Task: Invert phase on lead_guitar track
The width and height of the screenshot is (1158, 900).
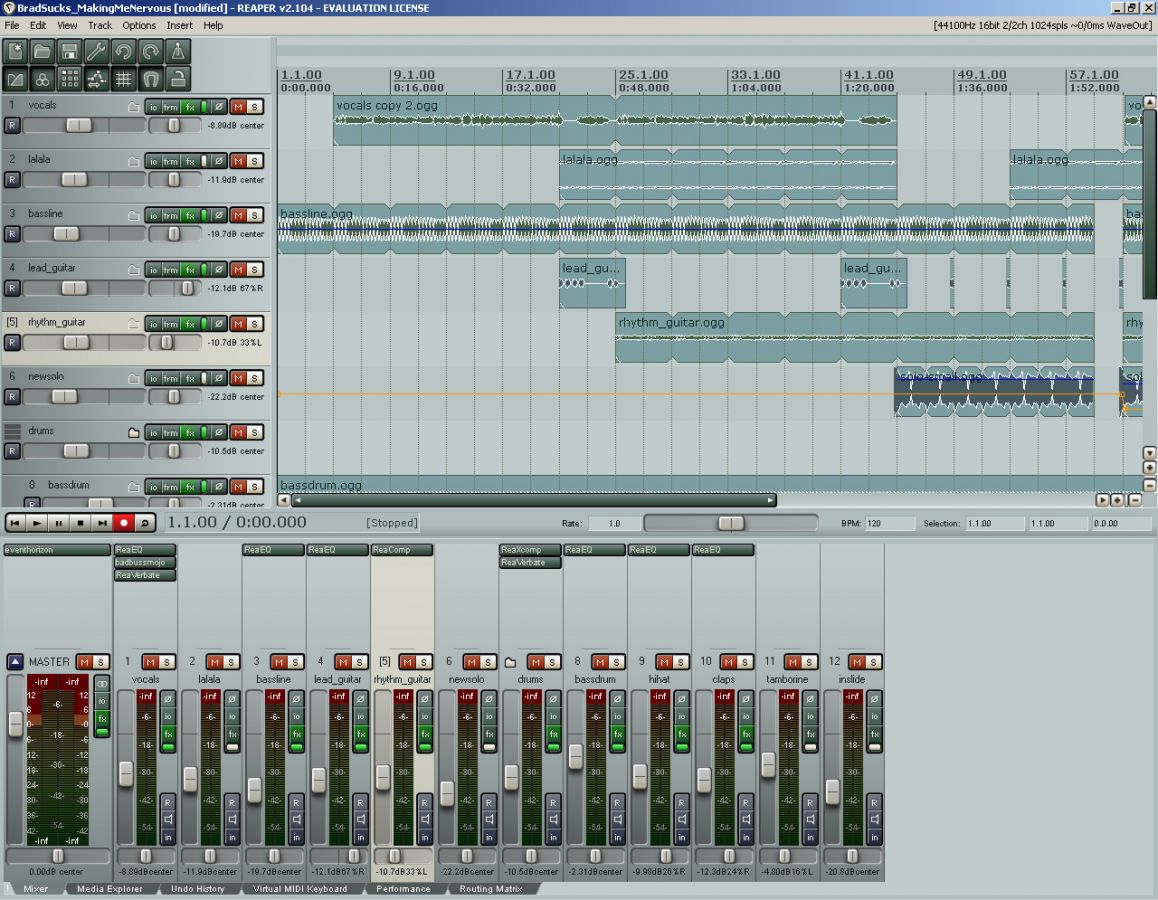Action: click(x=219, y=269)
